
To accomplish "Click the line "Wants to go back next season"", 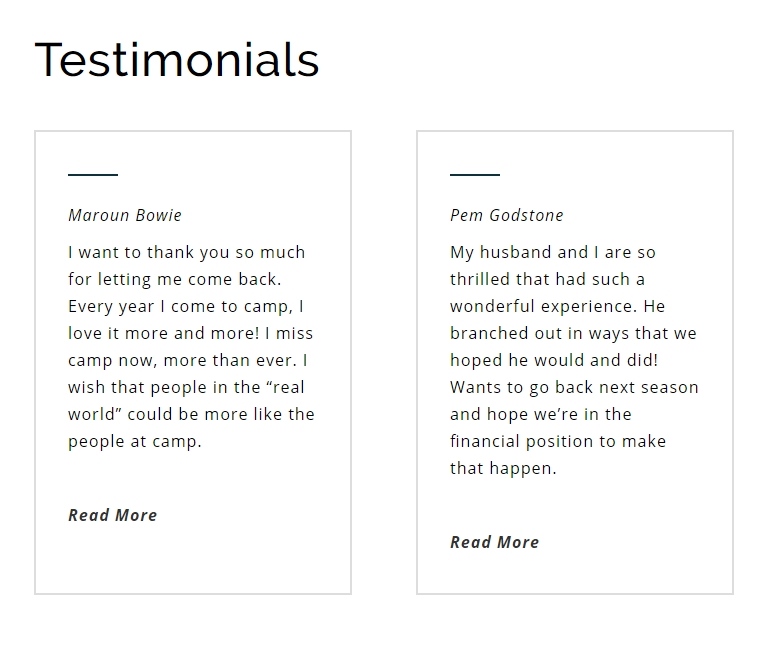I will click(574, 387).
